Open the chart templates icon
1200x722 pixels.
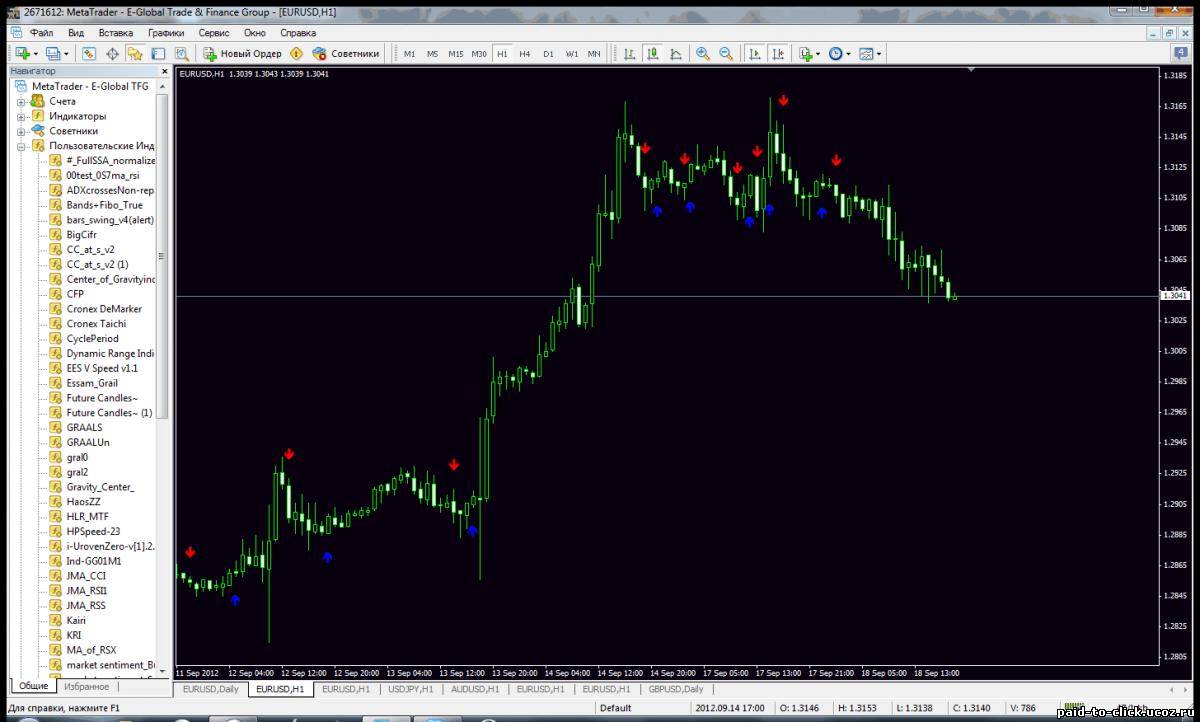(x=866, y=53)
